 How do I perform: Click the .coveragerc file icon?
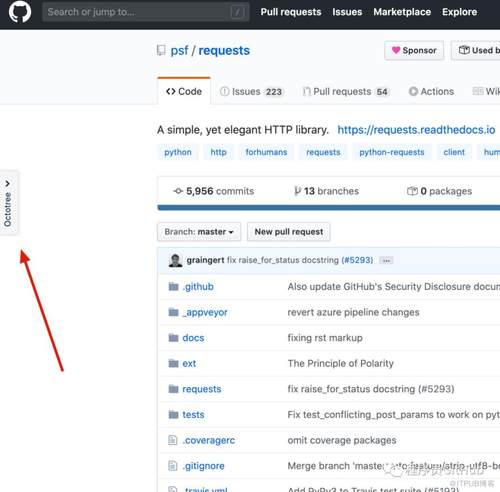tap(173, 440)
